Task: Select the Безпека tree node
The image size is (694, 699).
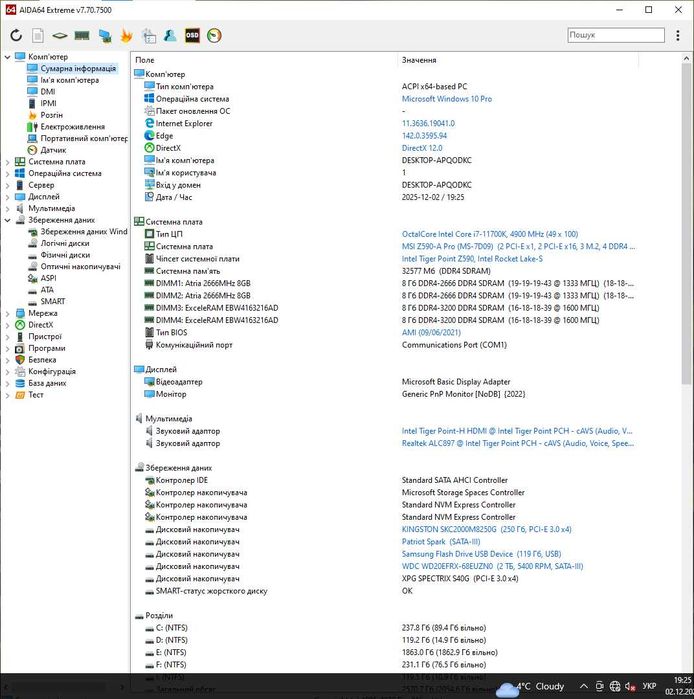Action: pos(42,360)
